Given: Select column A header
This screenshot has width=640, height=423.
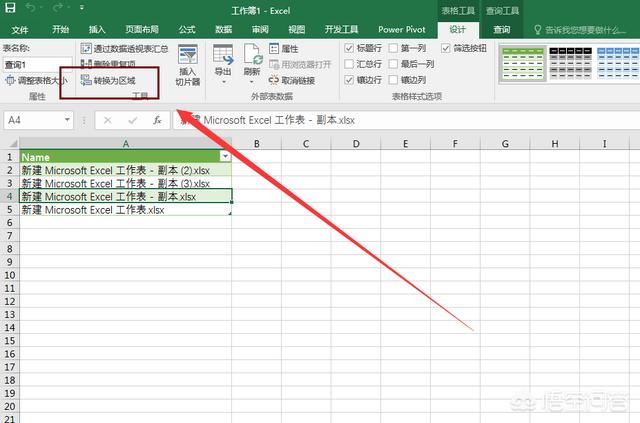Looking at the screenshot, I should [x=126, y=143].
